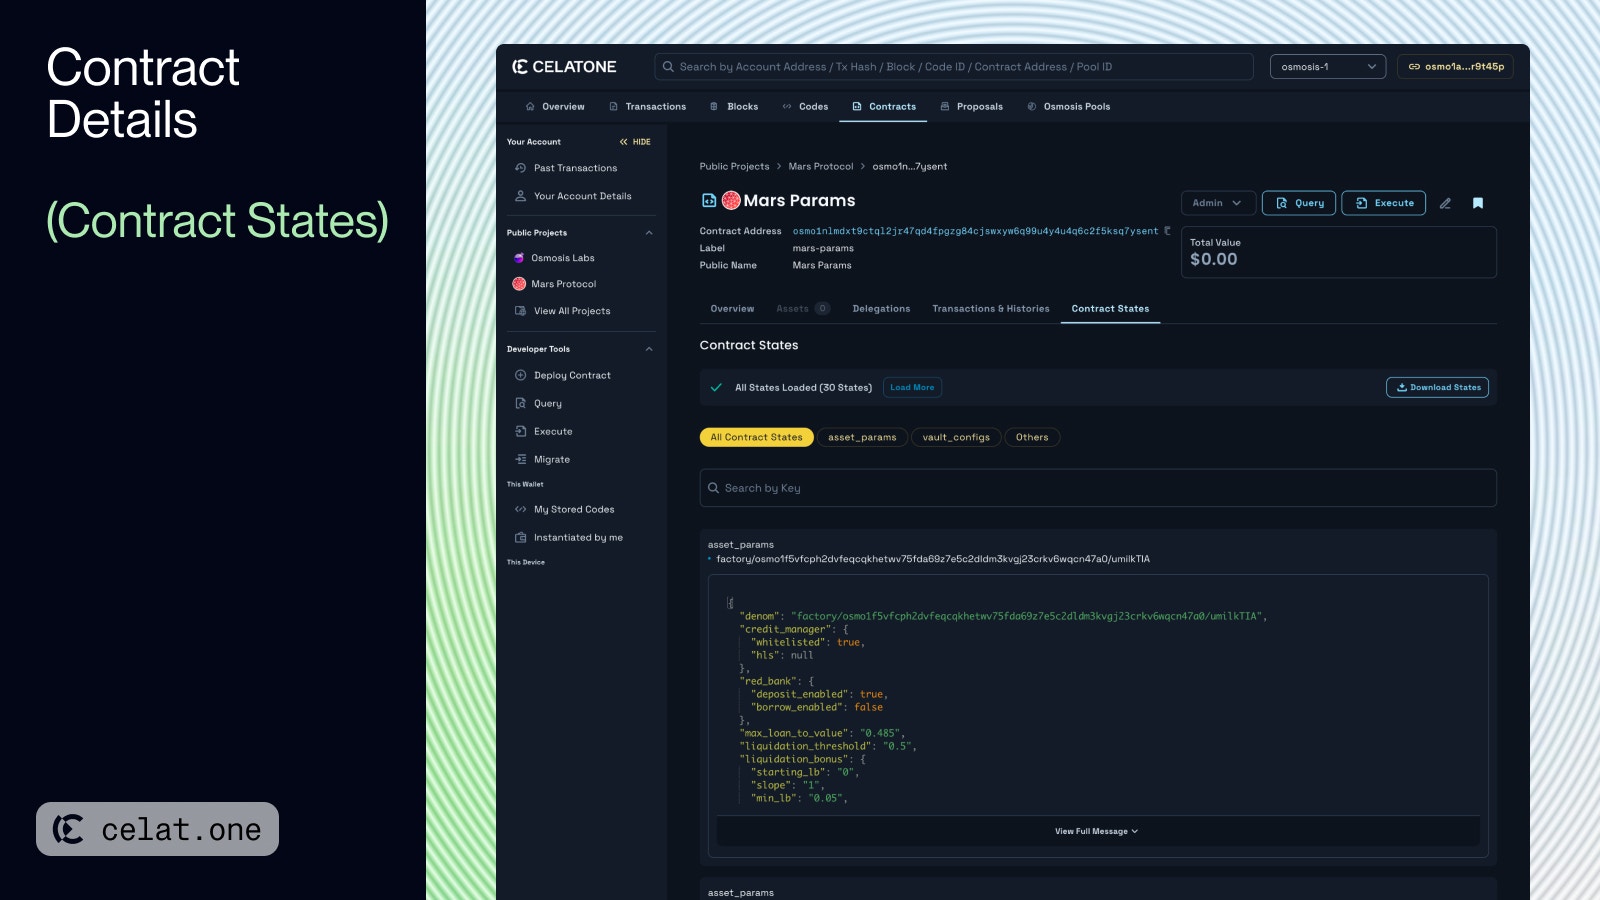Image resolution: width=1600 pixels, height=900 pixels.
Task: Switch to Transactions & Histories tab
Action: coord(990,309)
